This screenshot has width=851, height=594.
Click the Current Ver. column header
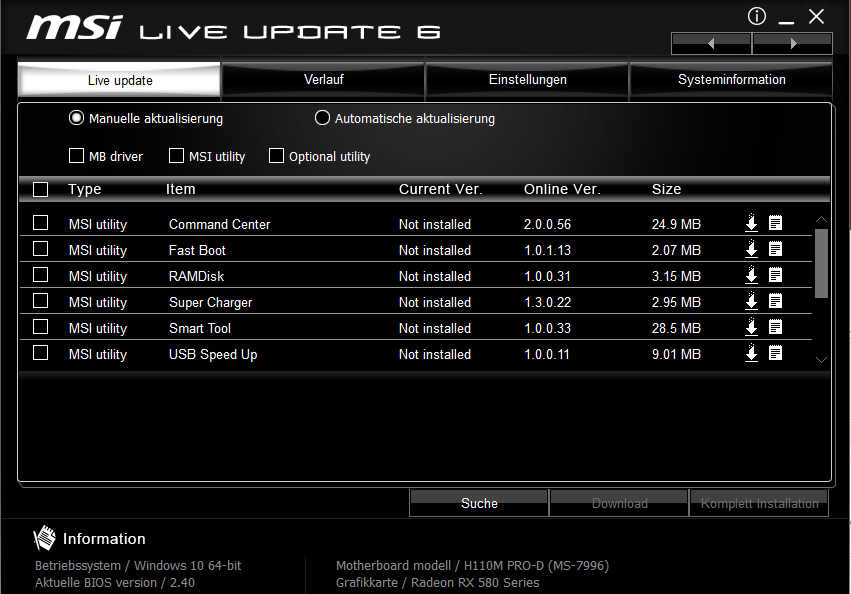[440, 189]
